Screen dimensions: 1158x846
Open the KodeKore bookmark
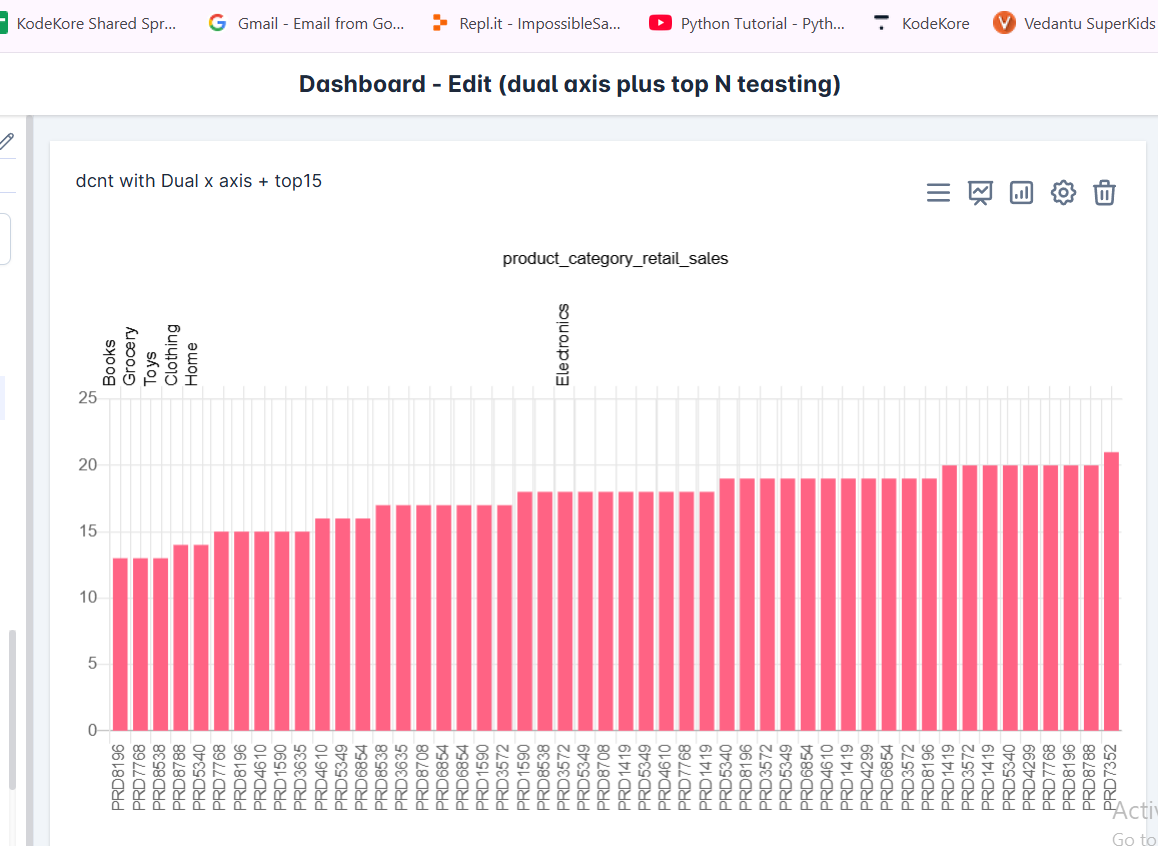pos(921,23)
